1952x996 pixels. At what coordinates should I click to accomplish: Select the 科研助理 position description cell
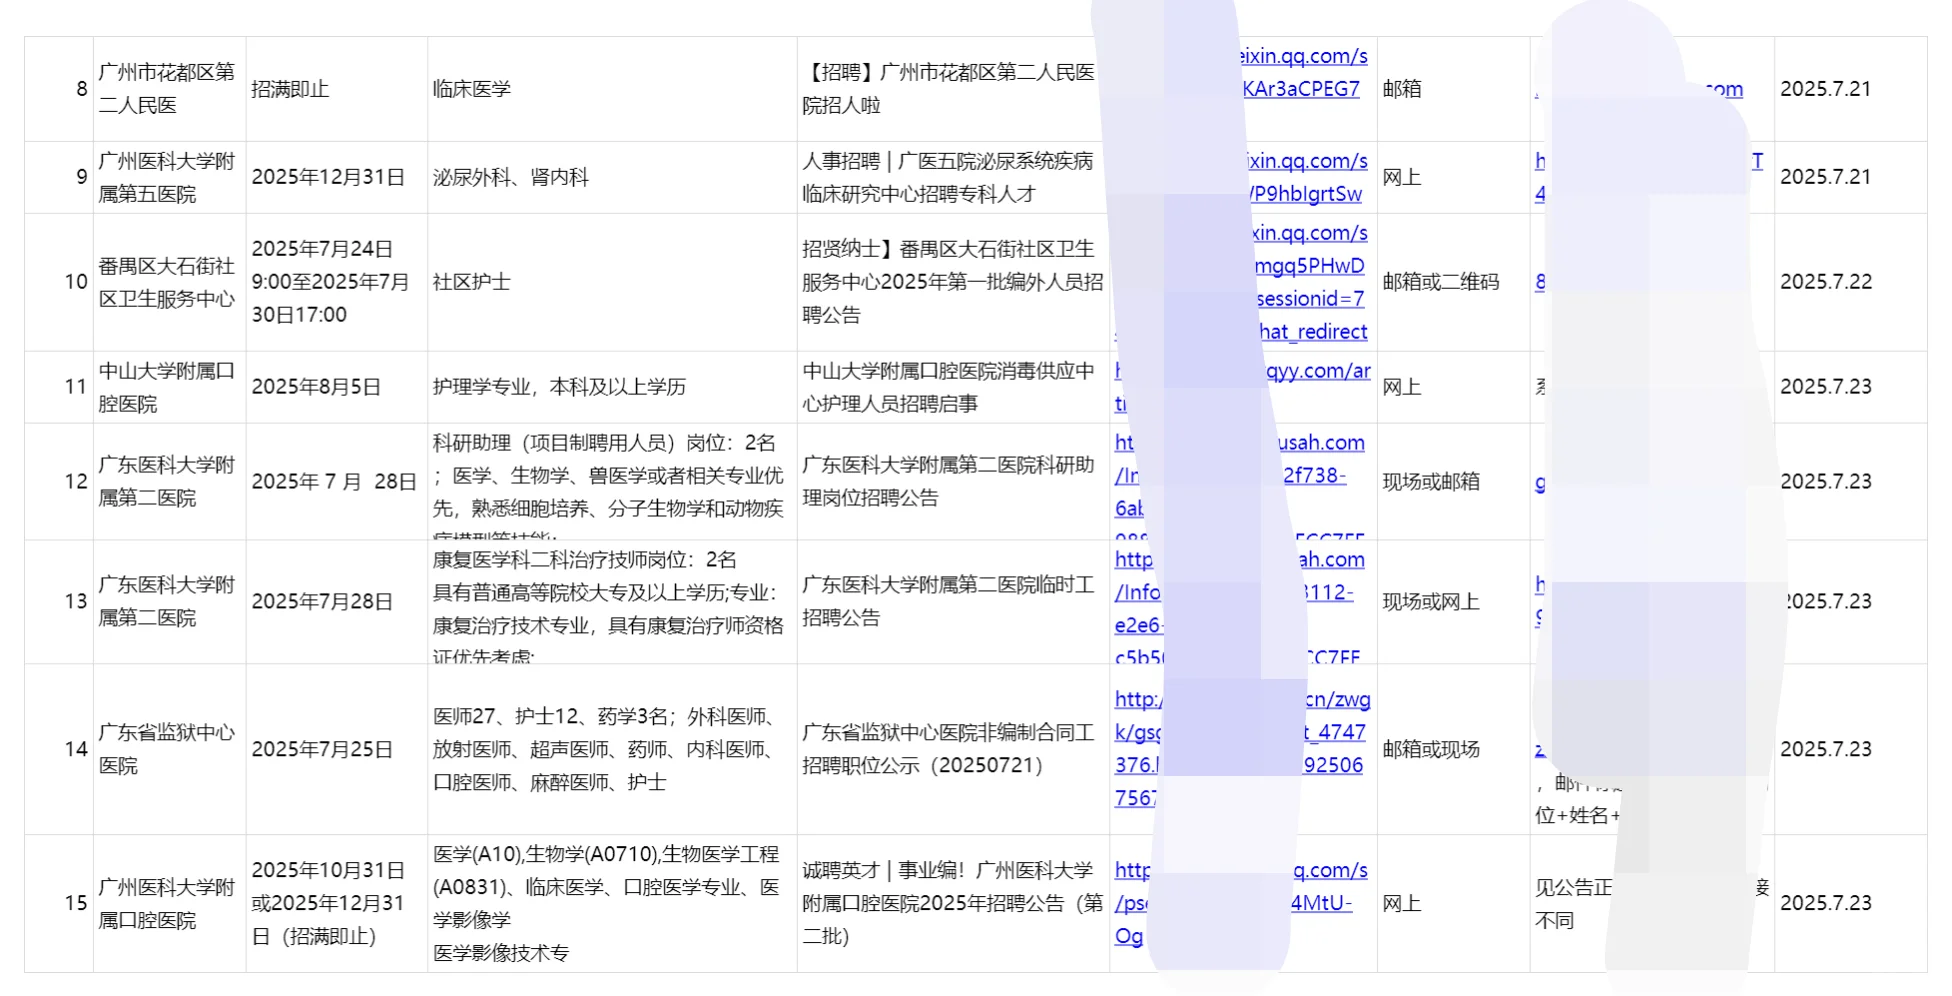point(612,481)
